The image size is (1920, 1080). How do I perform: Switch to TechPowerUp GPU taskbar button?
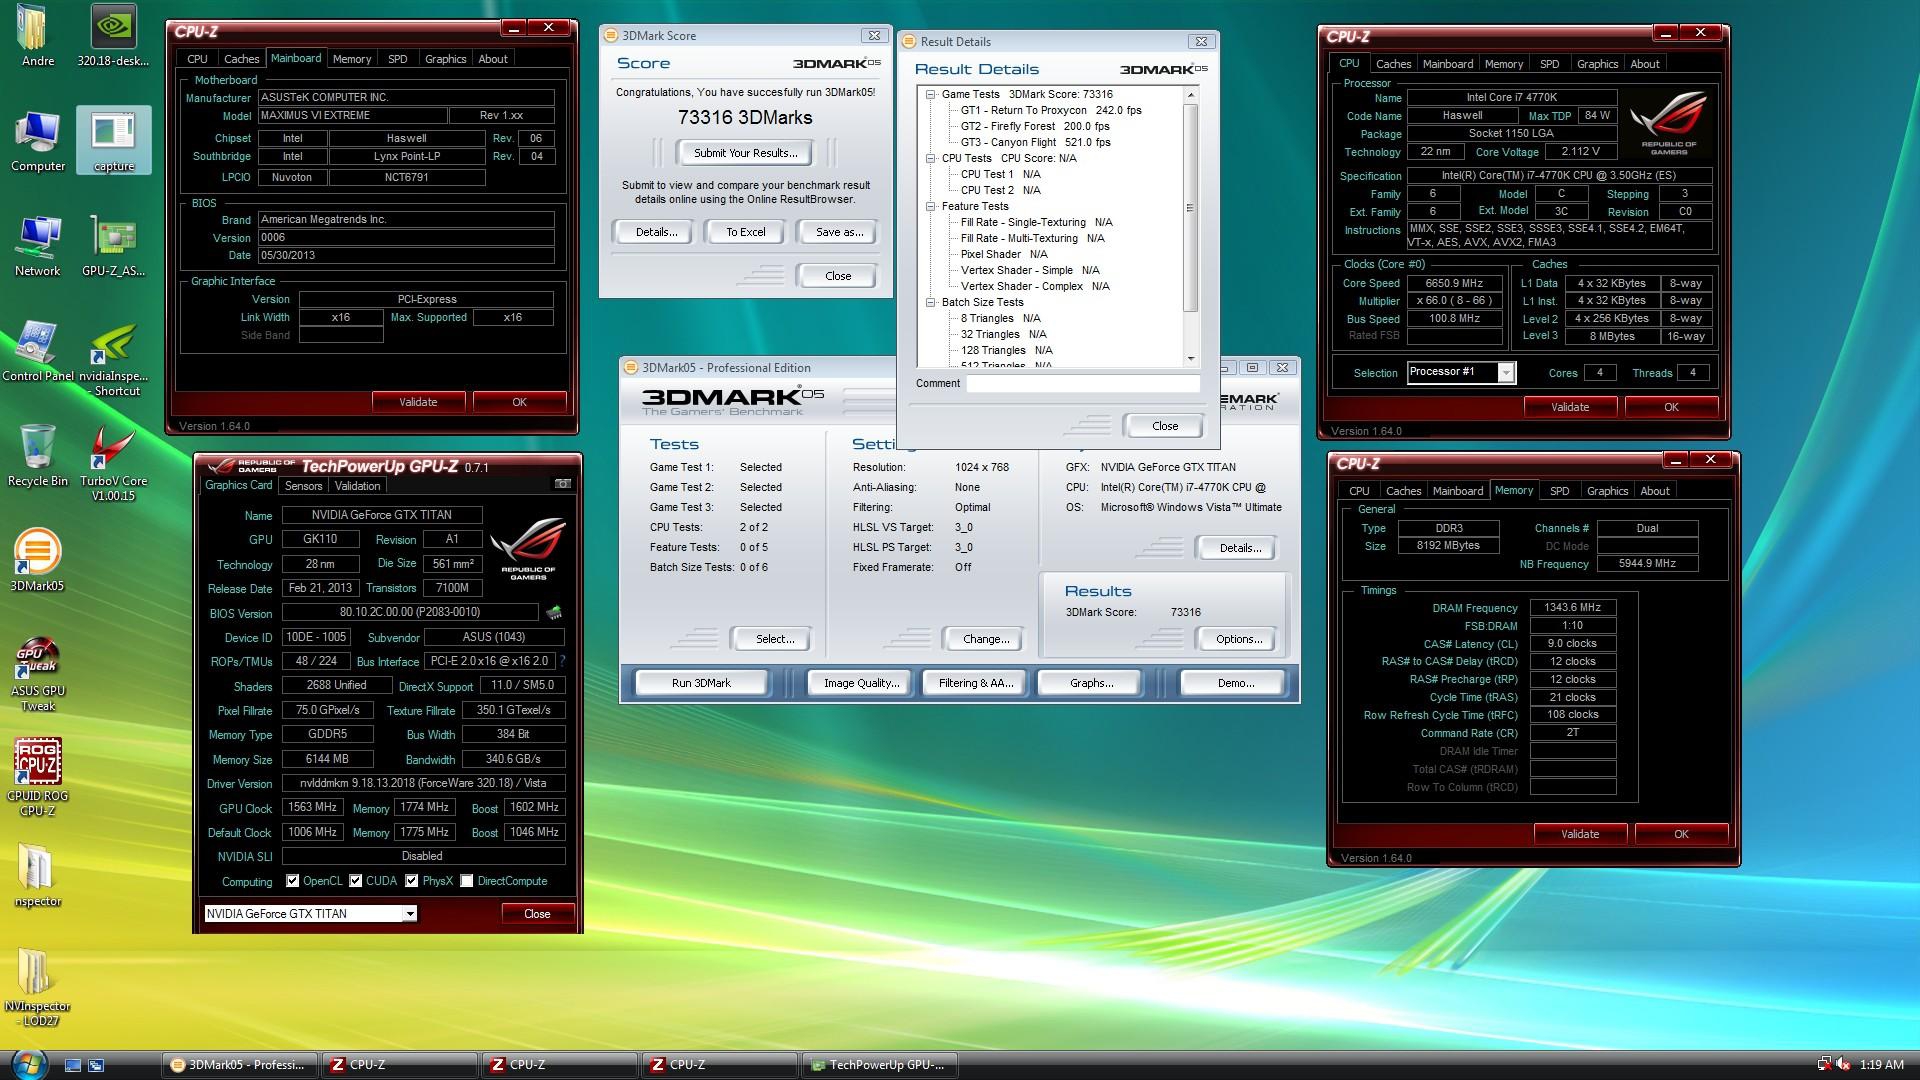(x=880, y=1065)
